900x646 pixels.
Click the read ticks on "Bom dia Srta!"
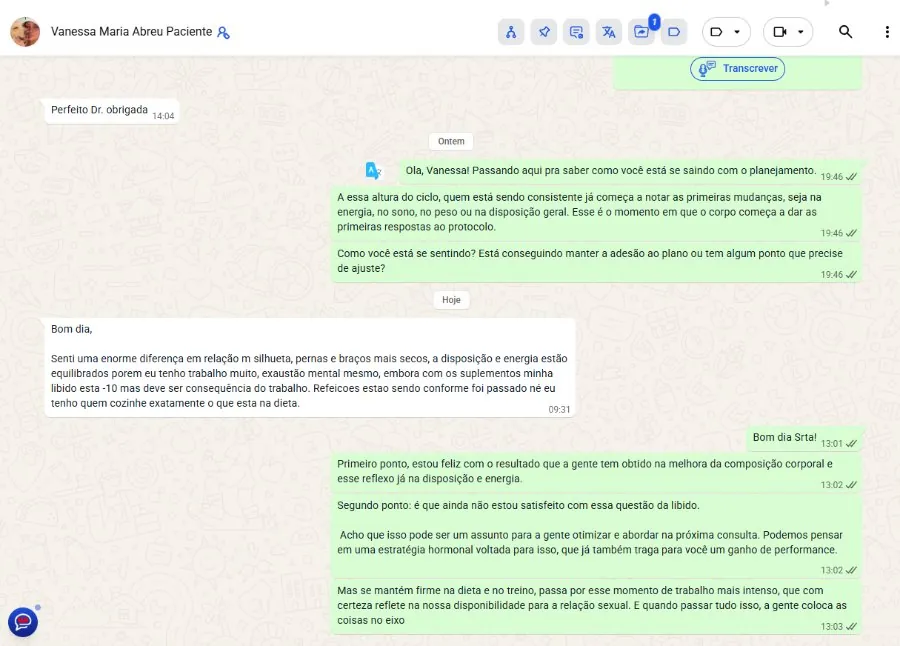pos(851,443)
